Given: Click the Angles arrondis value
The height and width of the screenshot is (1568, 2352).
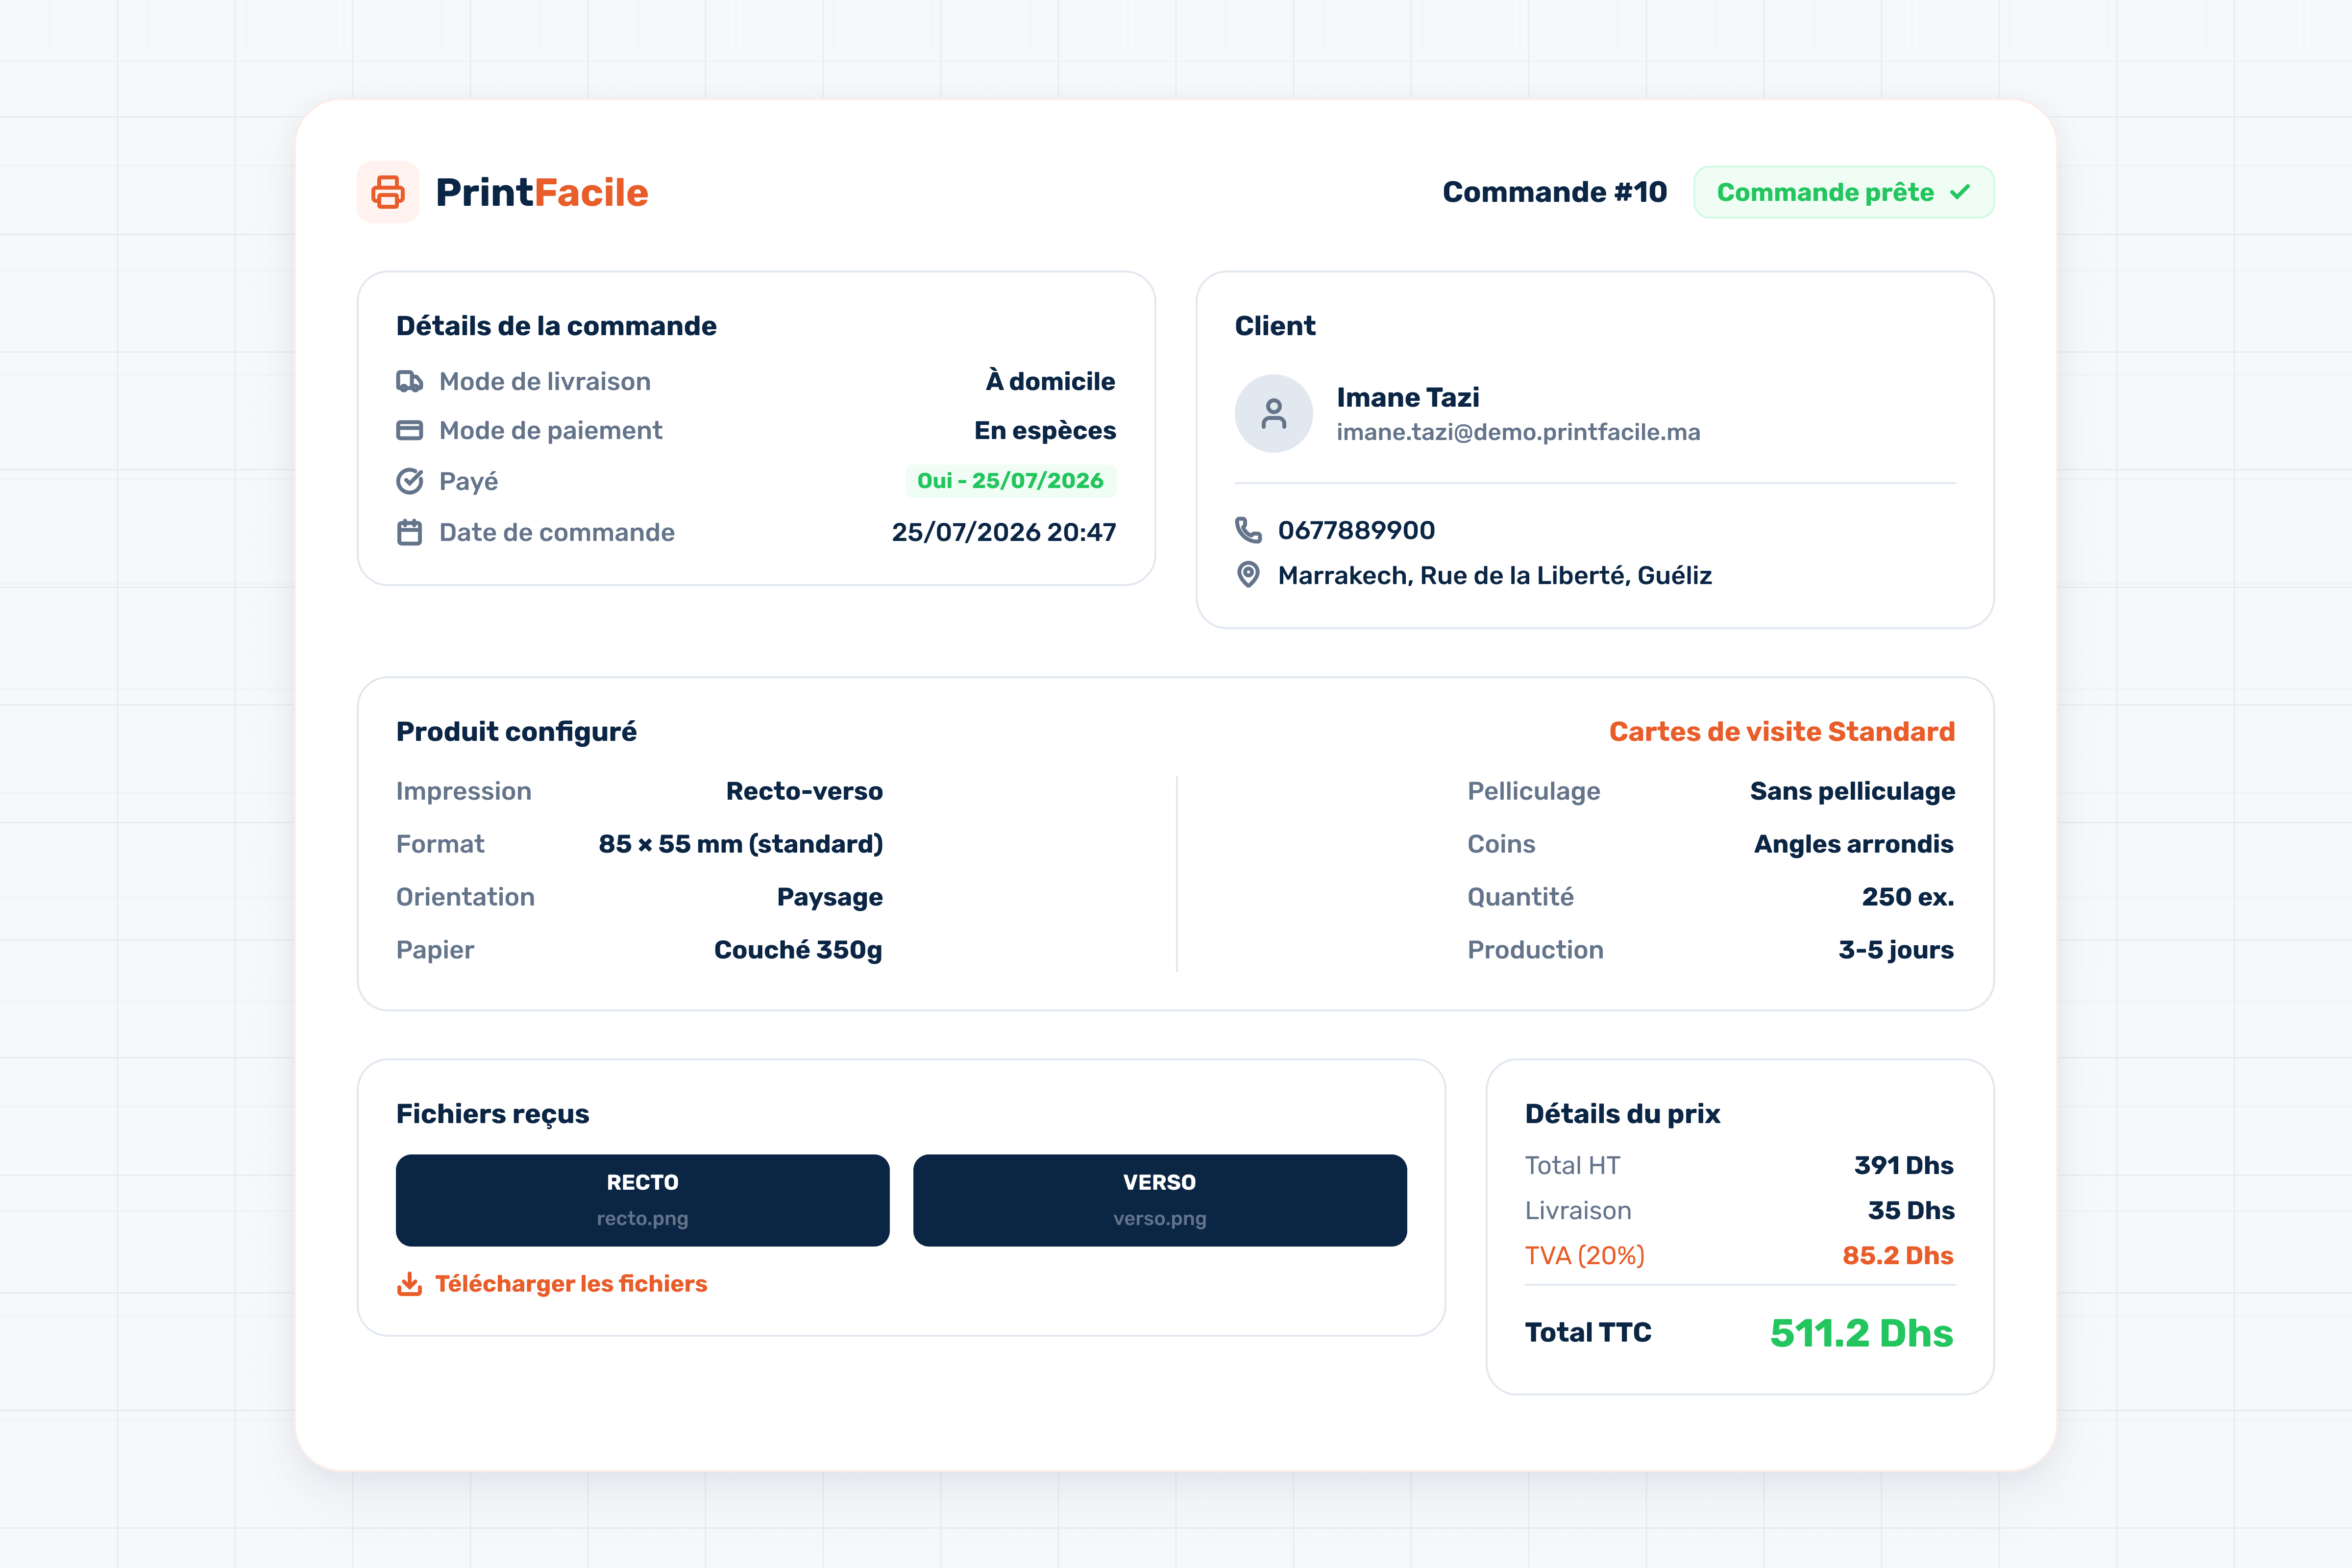Looking at the screenshot, I should [x=1854, y=844].
